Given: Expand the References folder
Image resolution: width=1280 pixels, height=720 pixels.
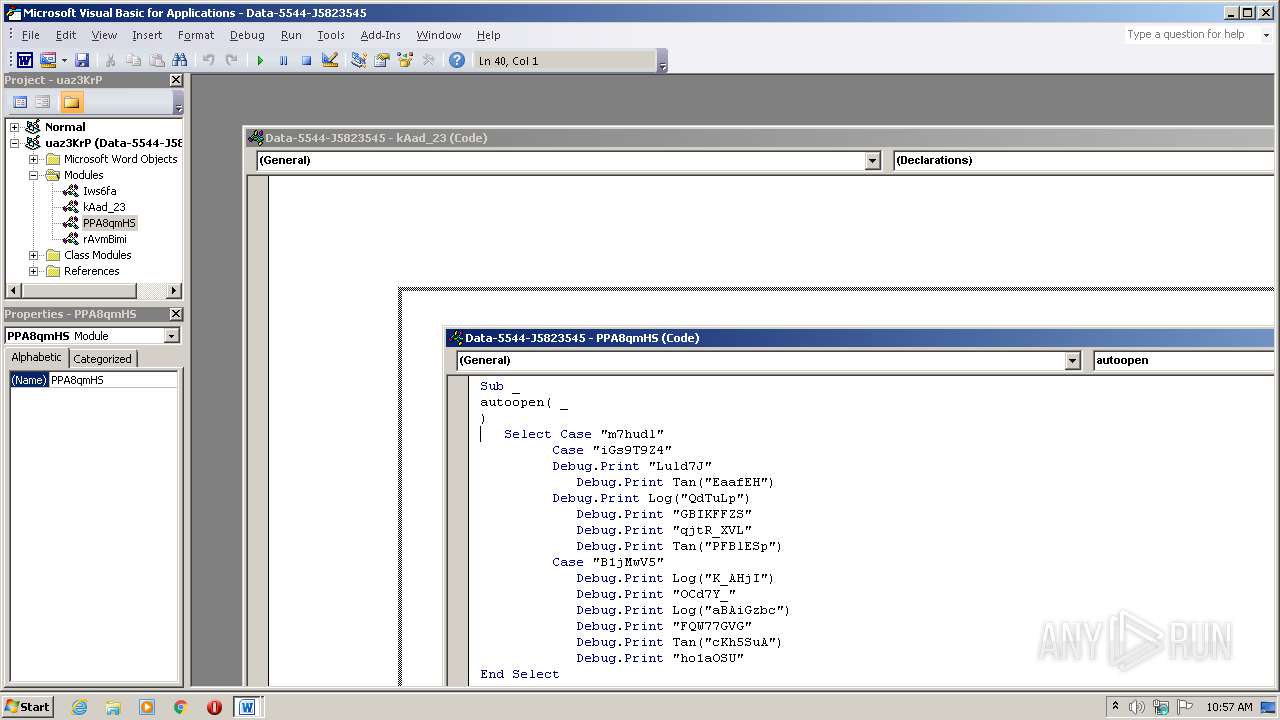Looking at the screenshot, I should pos(33,271).
